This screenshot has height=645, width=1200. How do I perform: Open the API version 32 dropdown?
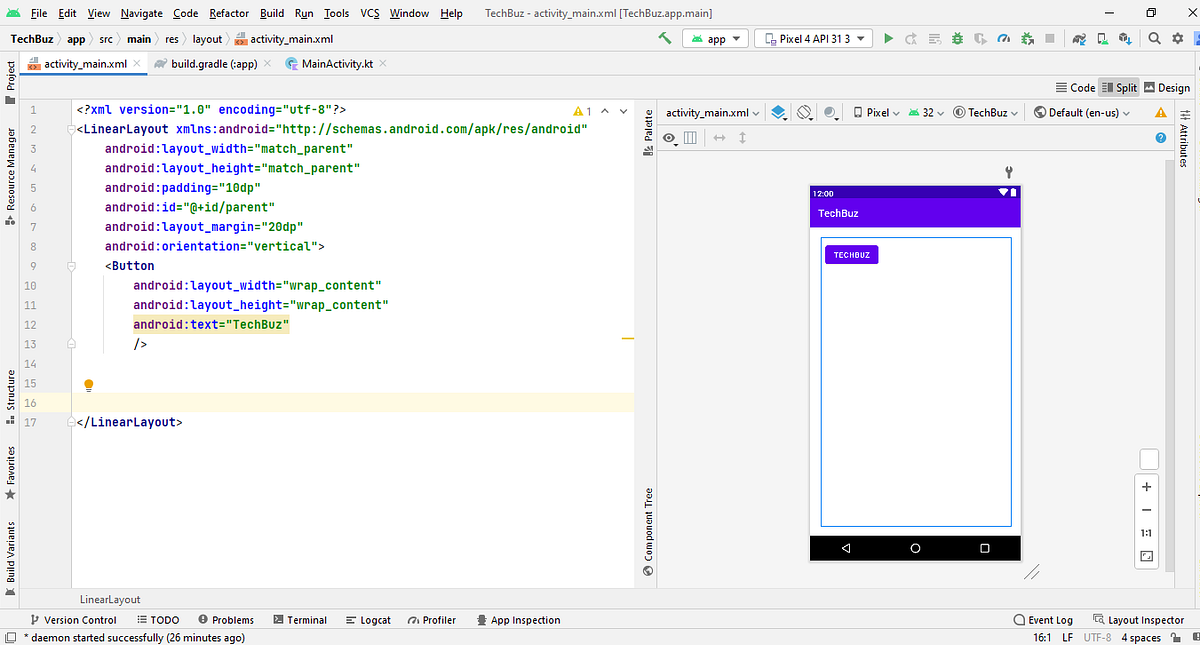925,112
